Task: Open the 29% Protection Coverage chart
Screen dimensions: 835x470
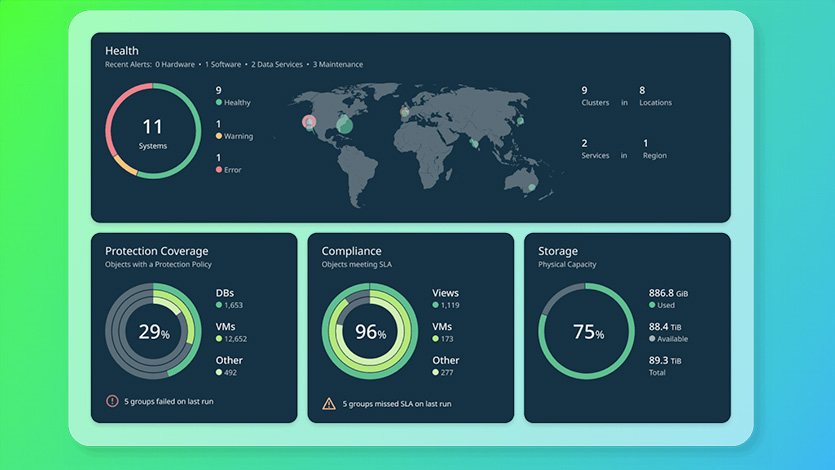Action: (x=153, y=331)
